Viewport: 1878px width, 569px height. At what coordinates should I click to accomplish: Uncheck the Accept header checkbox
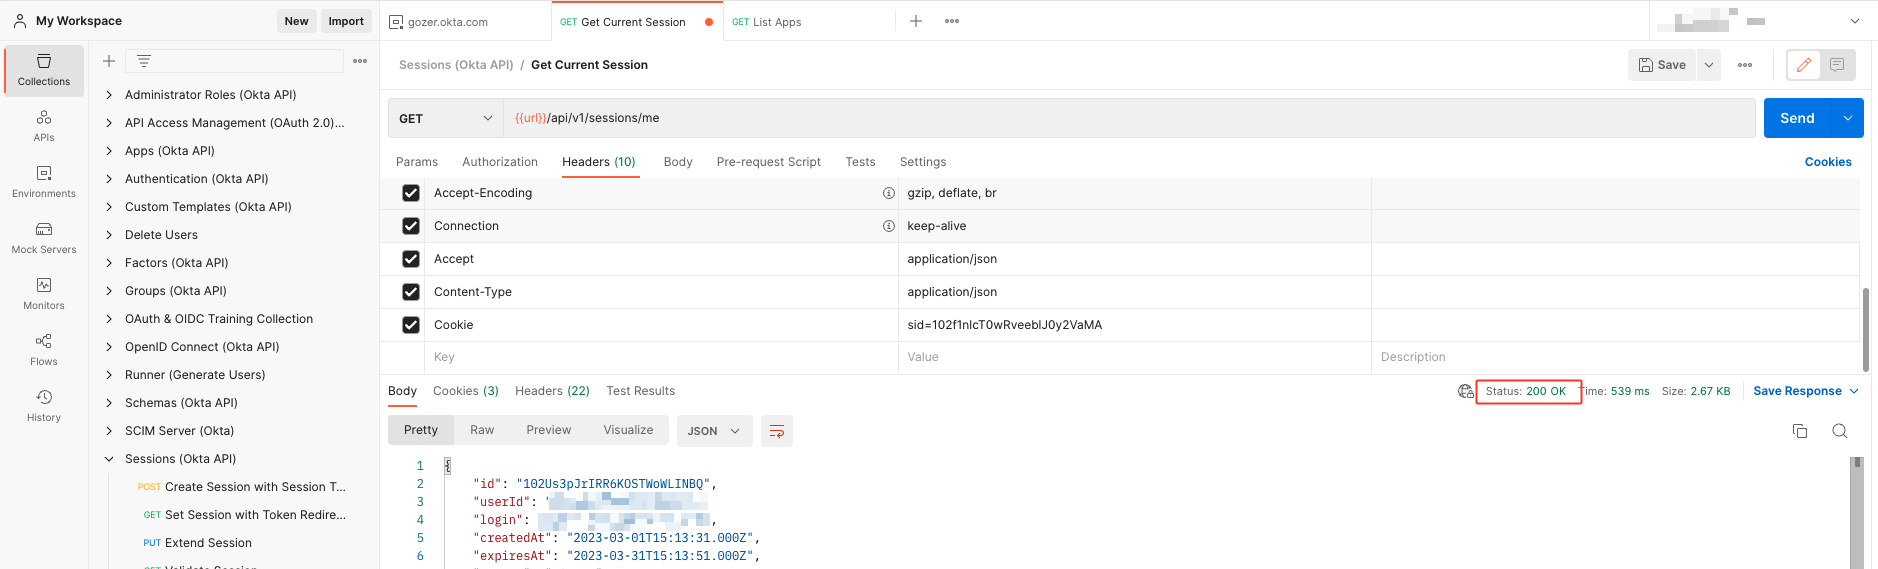tap(411, 259)
